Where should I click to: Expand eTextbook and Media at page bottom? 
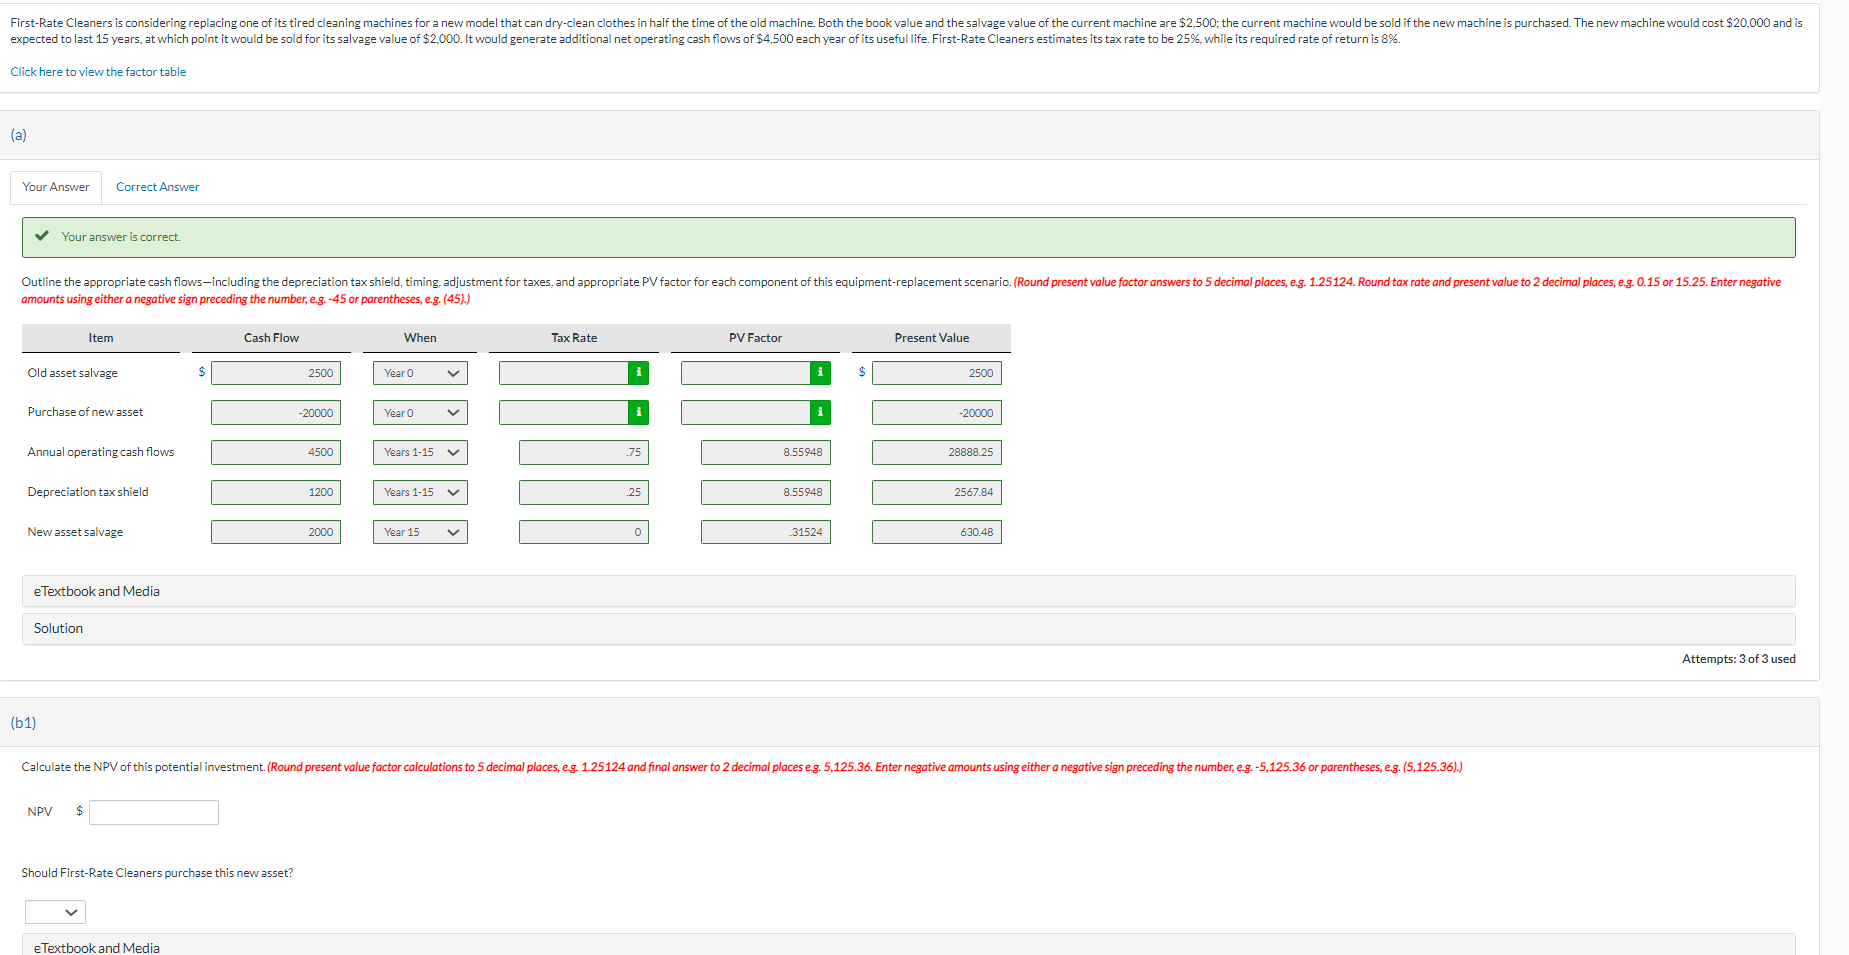[95, 947]
